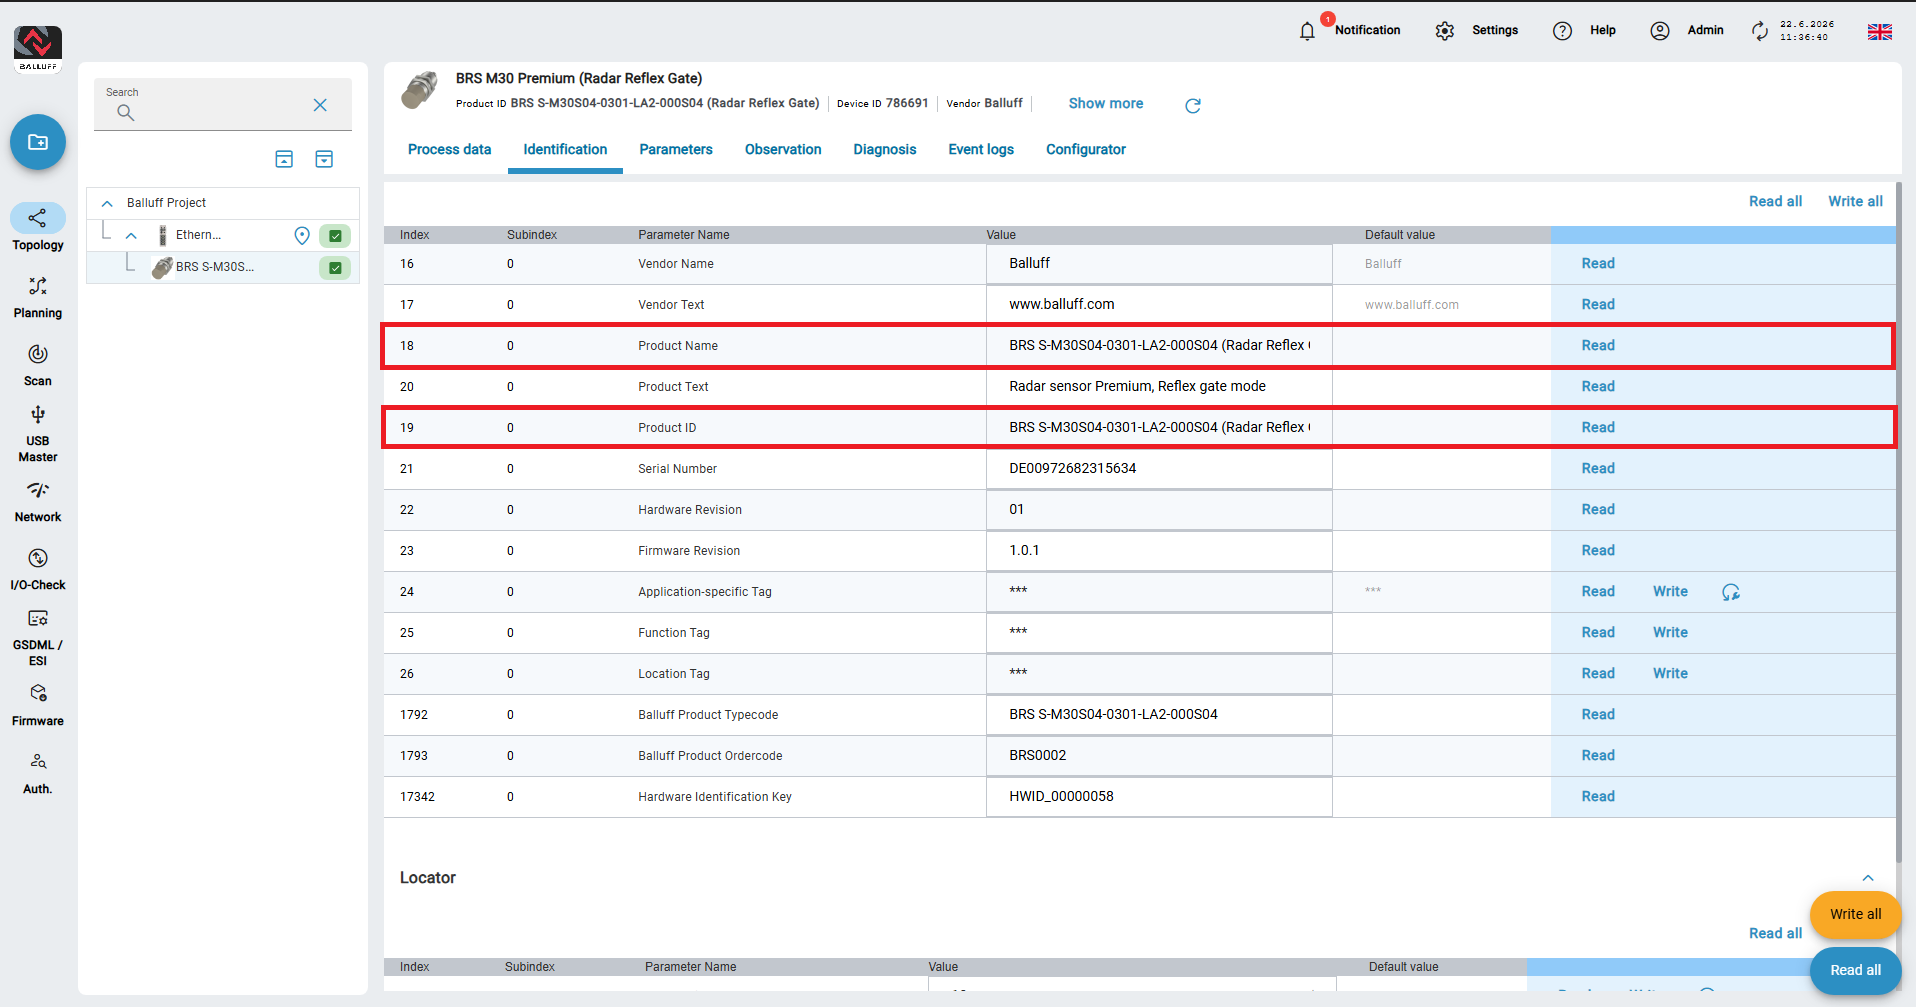This screenshot has height=1007, width=1916.
Task: Switch to the Parameters tab
Action: pyautogui.click(x=676, y=149)
